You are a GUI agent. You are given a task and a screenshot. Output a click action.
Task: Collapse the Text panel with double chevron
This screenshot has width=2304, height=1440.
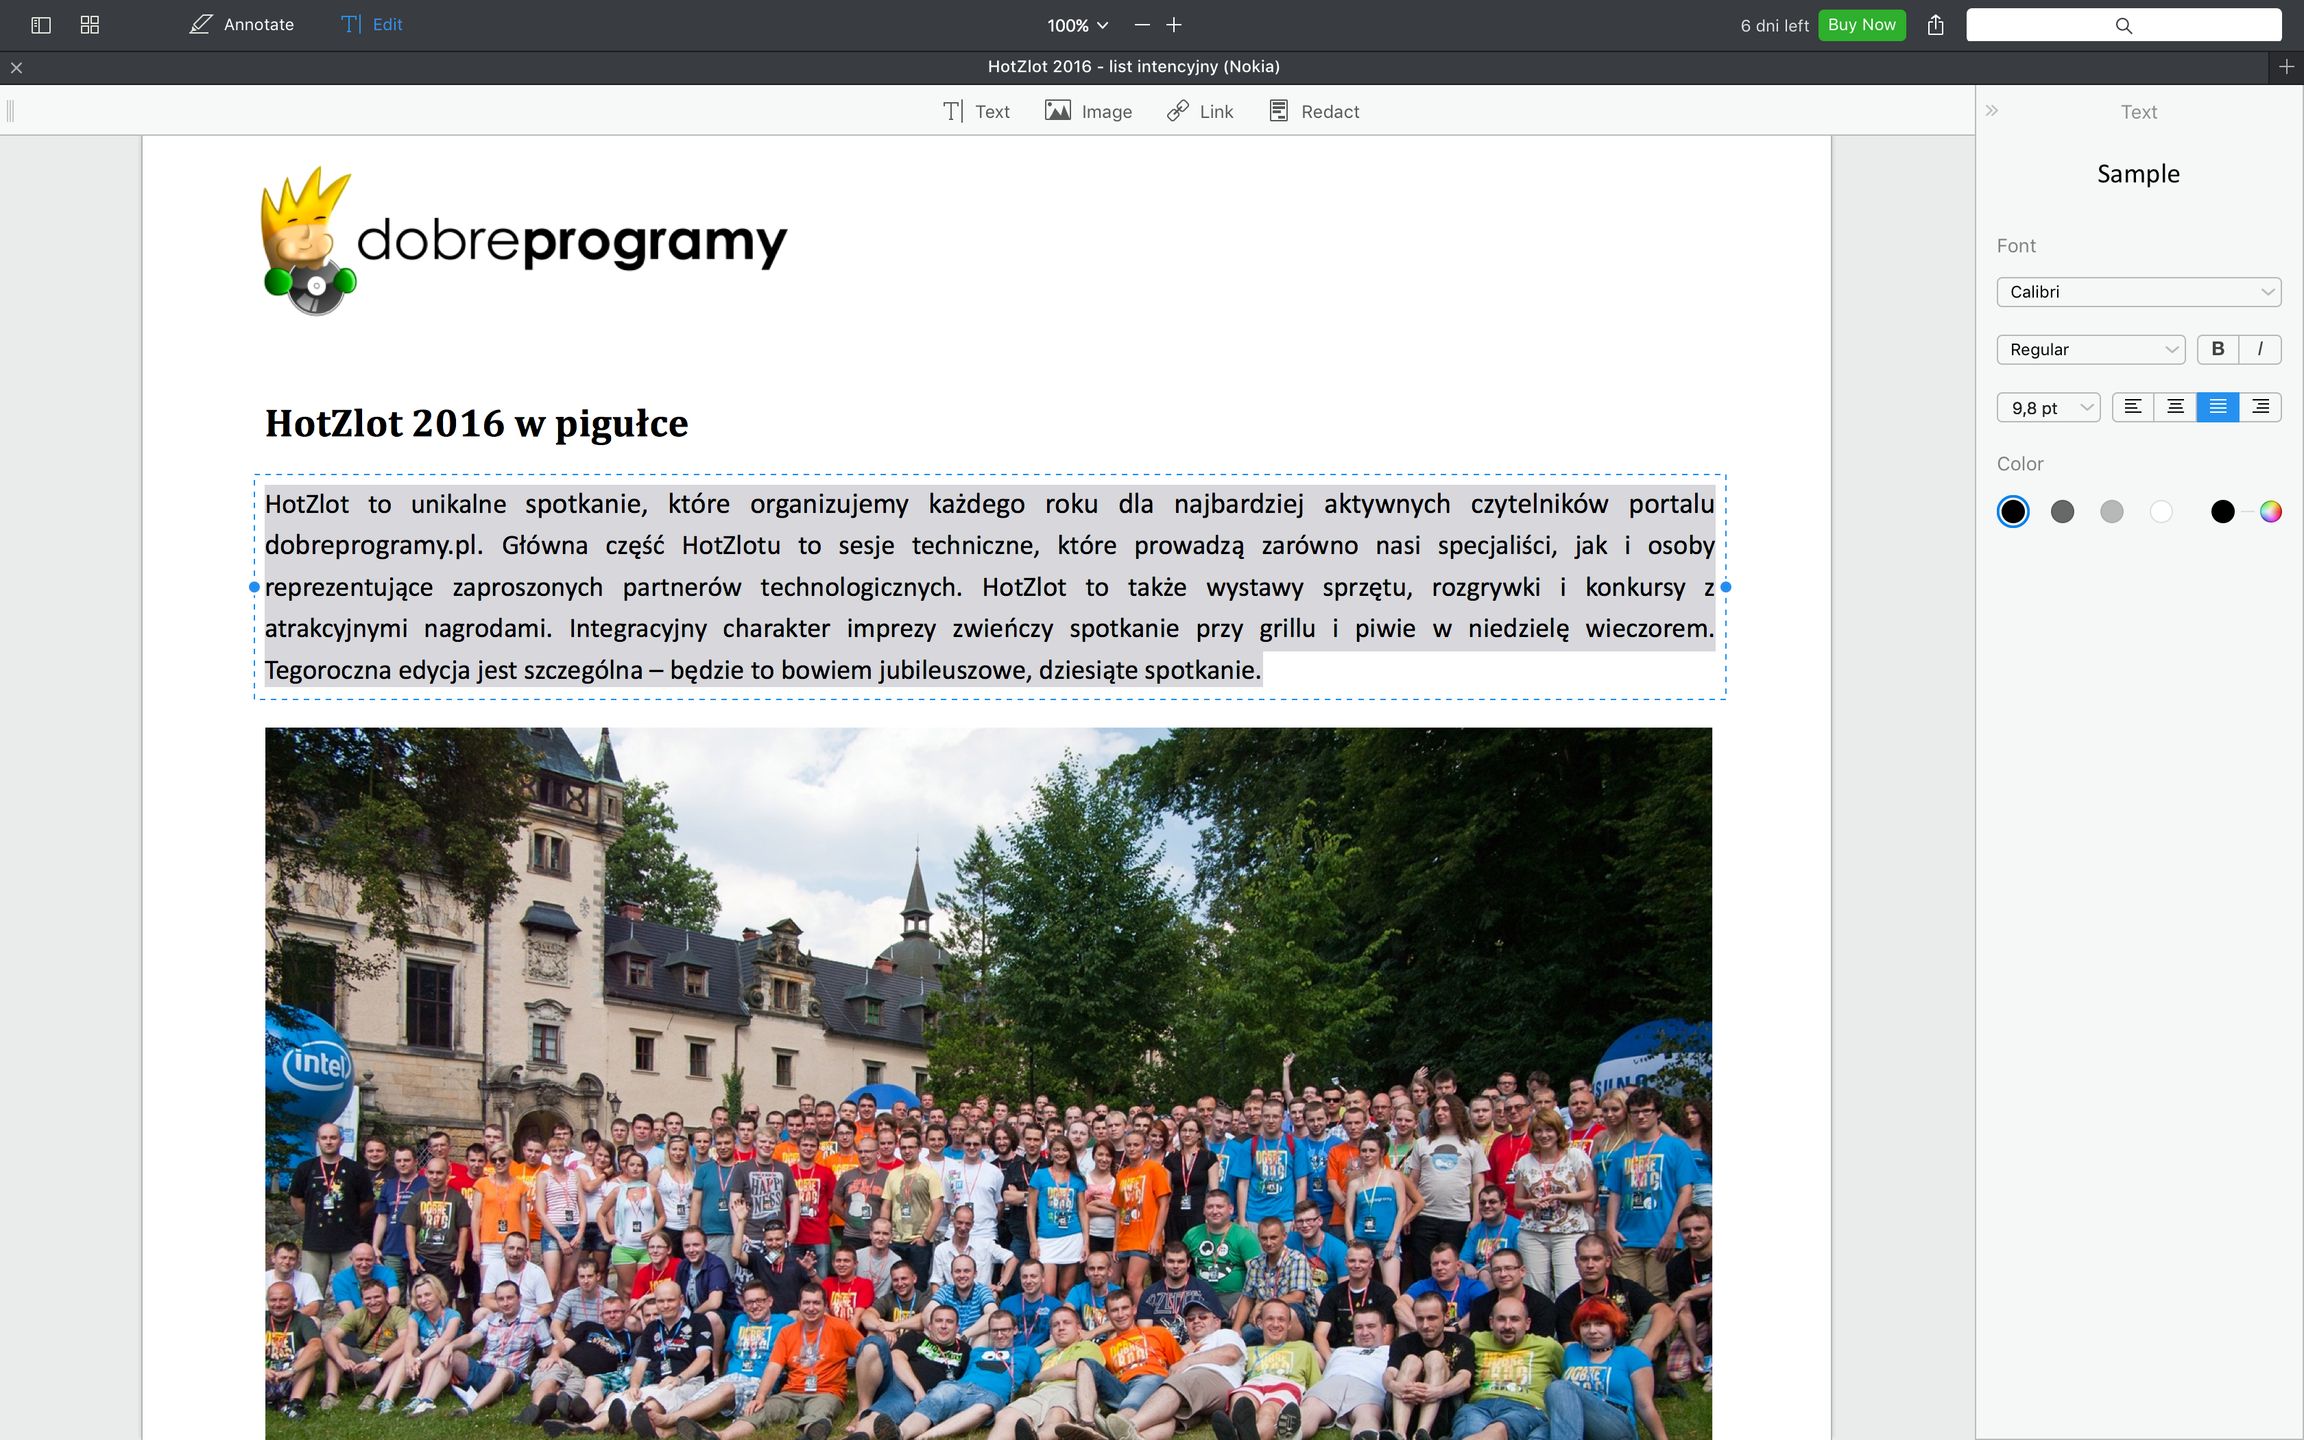pos(1992,111)
